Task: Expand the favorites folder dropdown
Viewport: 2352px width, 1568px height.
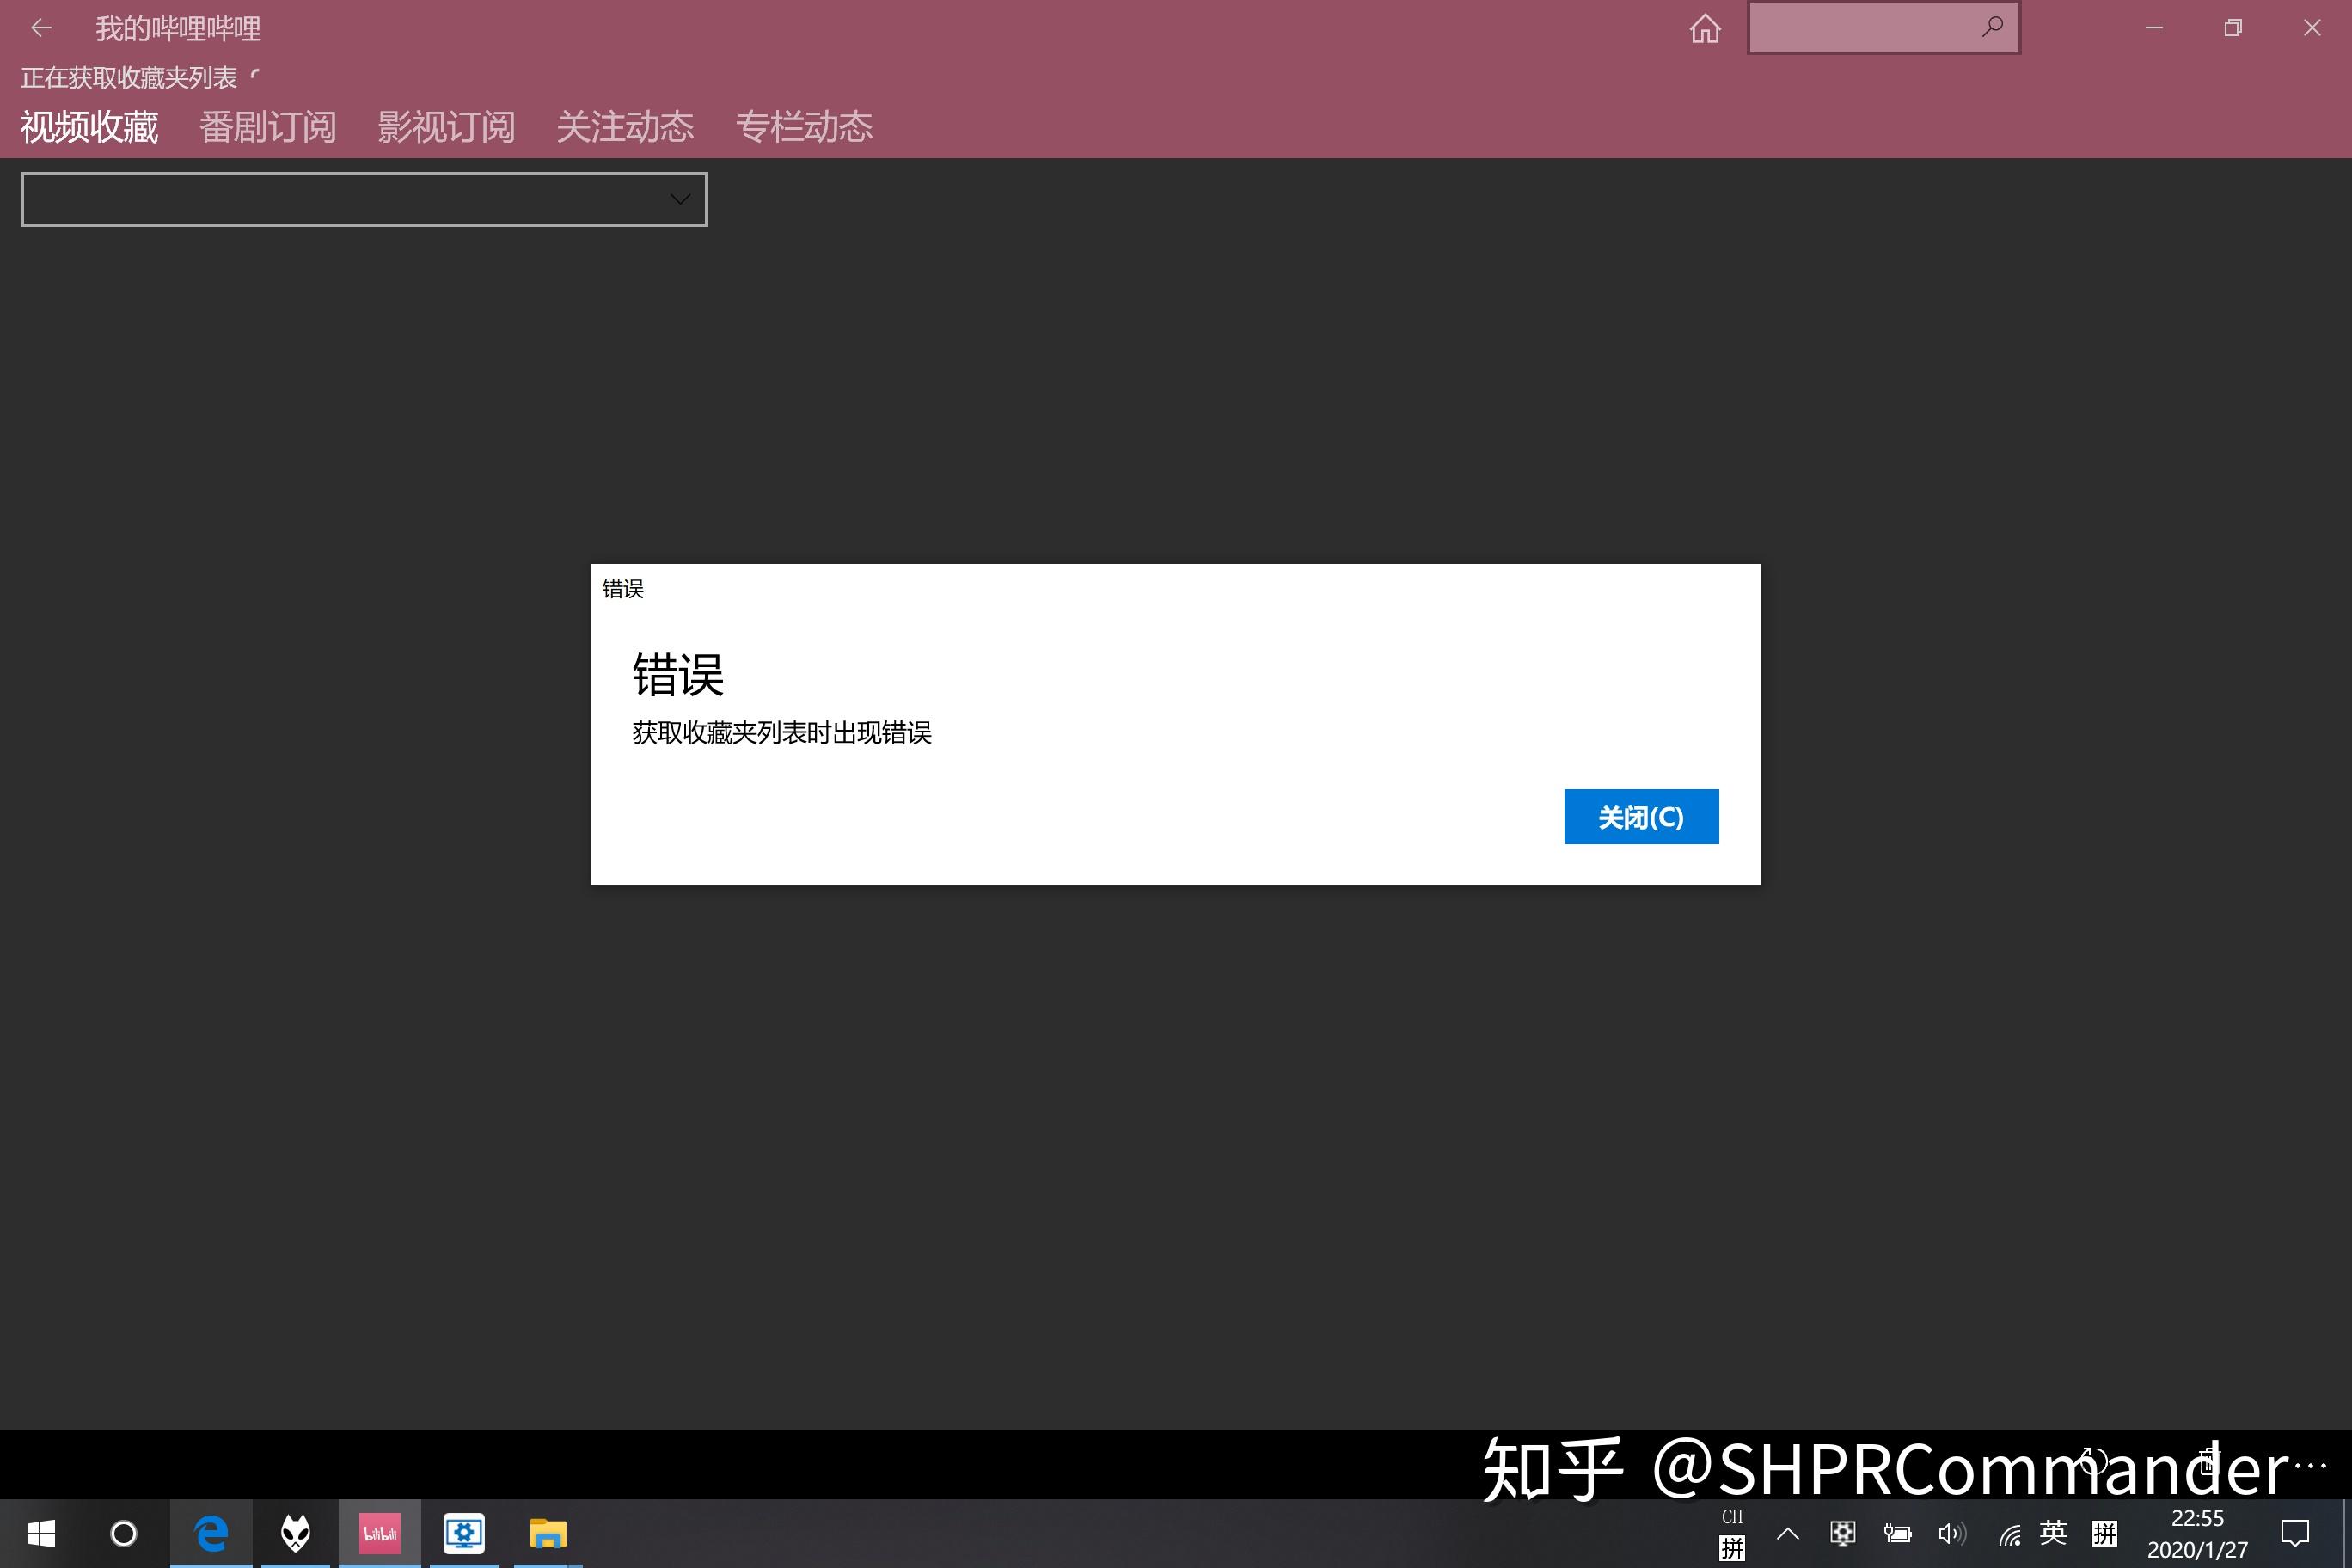Action: [x=364, y=199]
